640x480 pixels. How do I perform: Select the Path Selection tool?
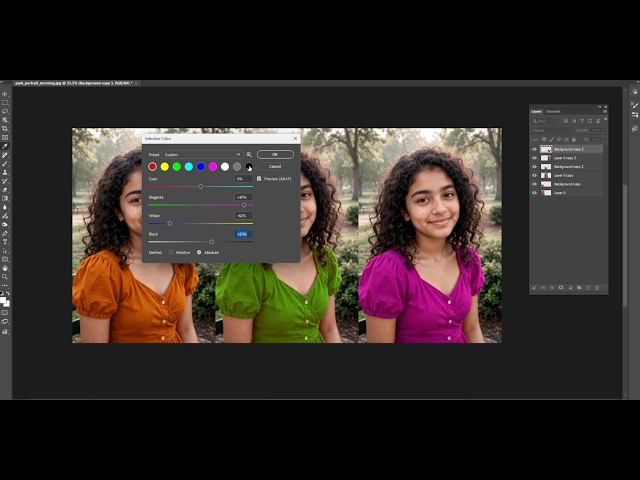pyautogui.click(x=5, y=251)
